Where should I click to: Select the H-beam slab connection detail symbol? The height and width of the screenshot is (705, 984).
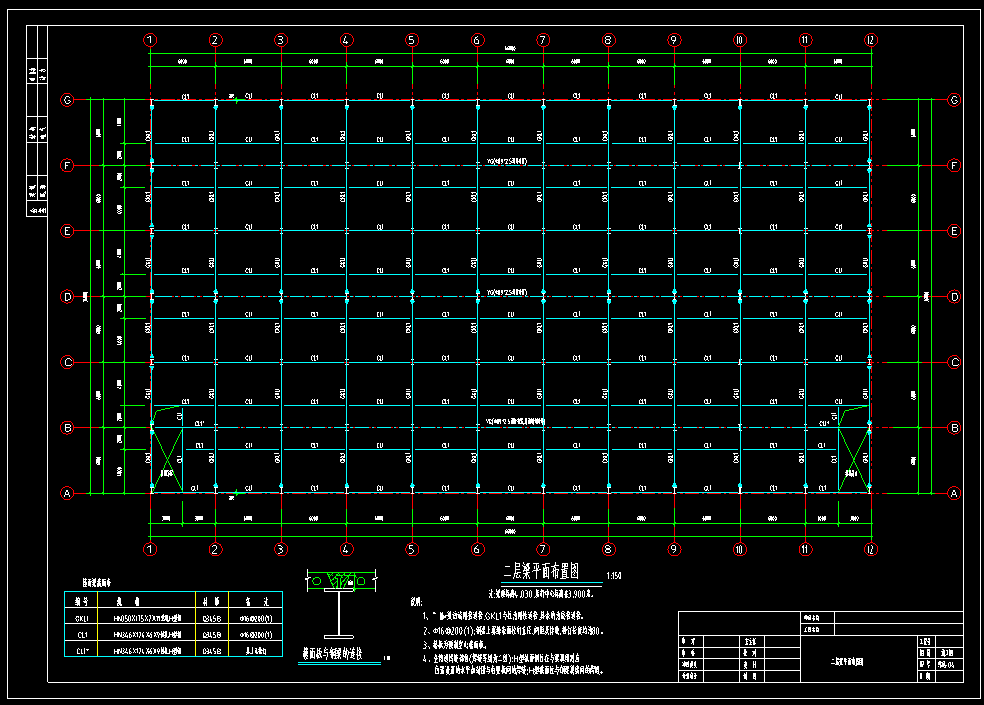(342, 605)
